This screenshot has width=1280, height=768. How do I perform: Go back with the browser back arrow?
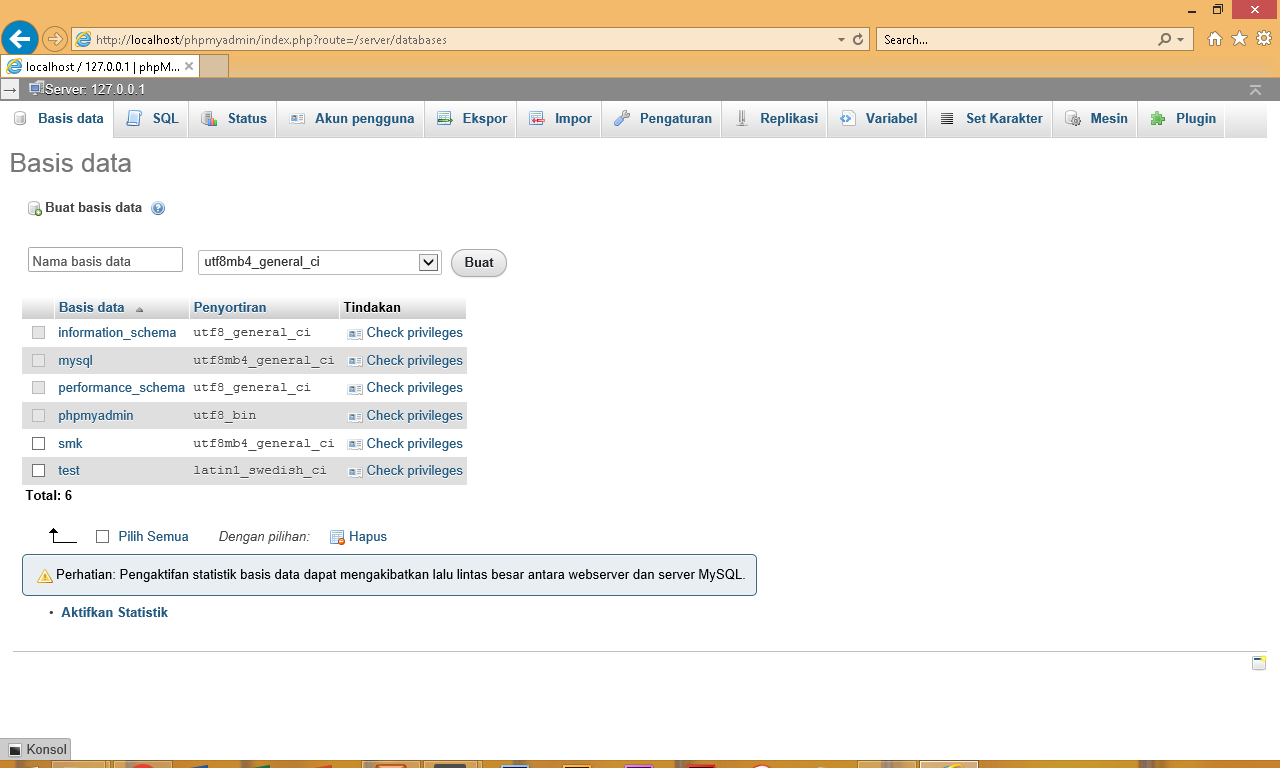point(19,40)
